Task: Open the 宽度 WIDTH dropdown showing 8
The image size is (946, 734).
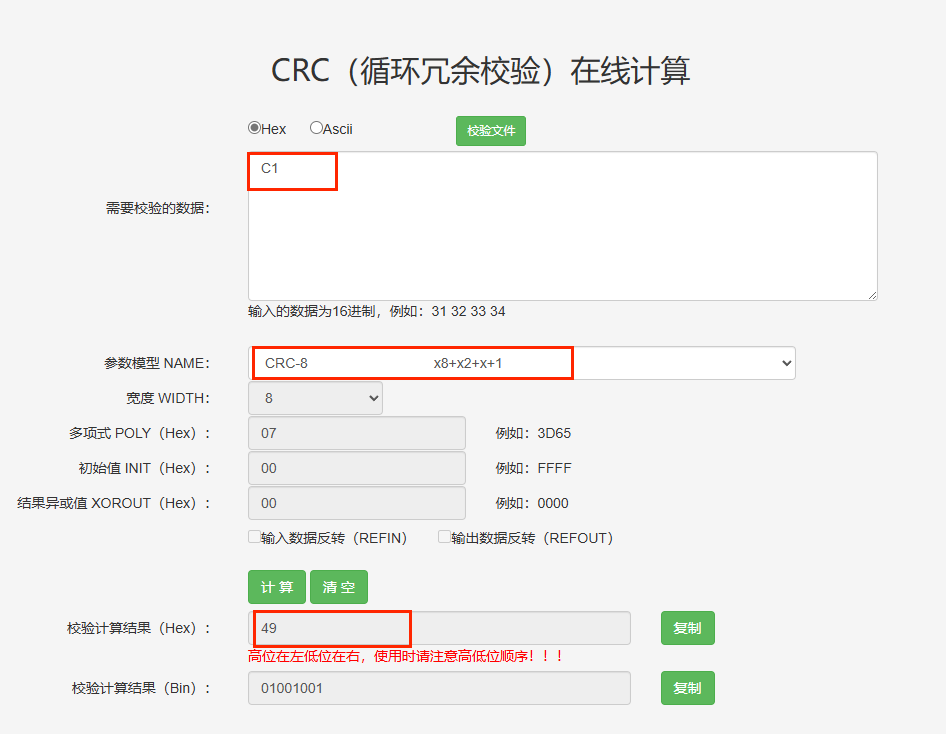Action: pyautogui.click(x=315, y=398)
